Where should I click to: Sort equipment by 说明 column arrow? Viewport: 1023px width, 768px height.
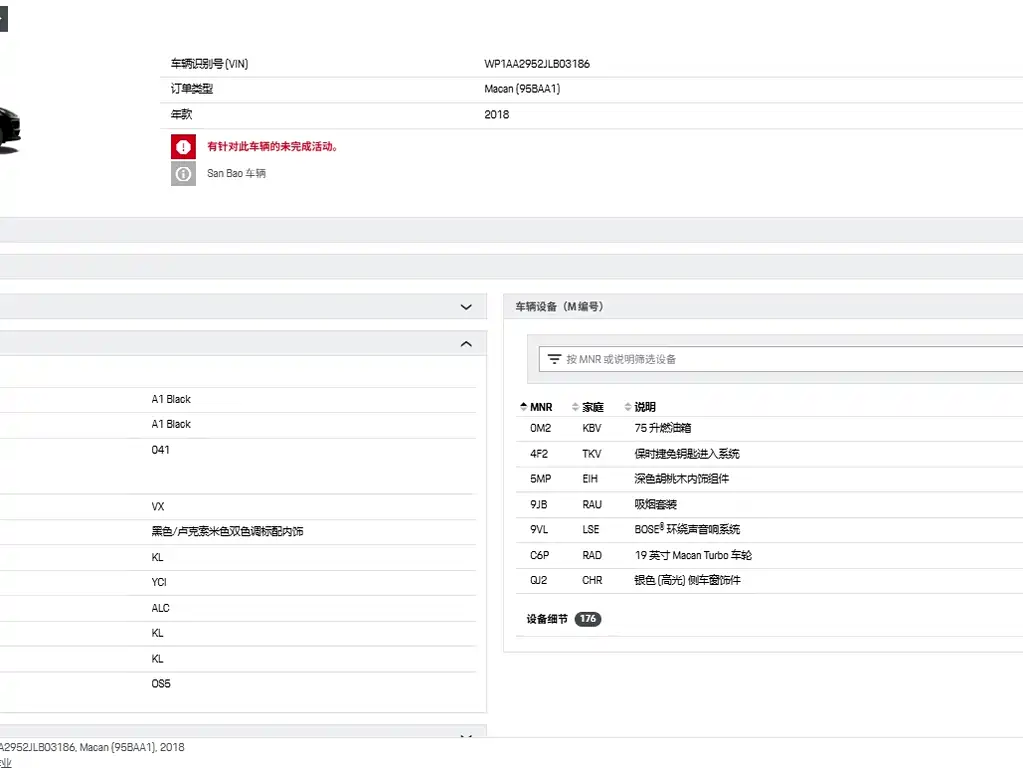pos(628,407)
